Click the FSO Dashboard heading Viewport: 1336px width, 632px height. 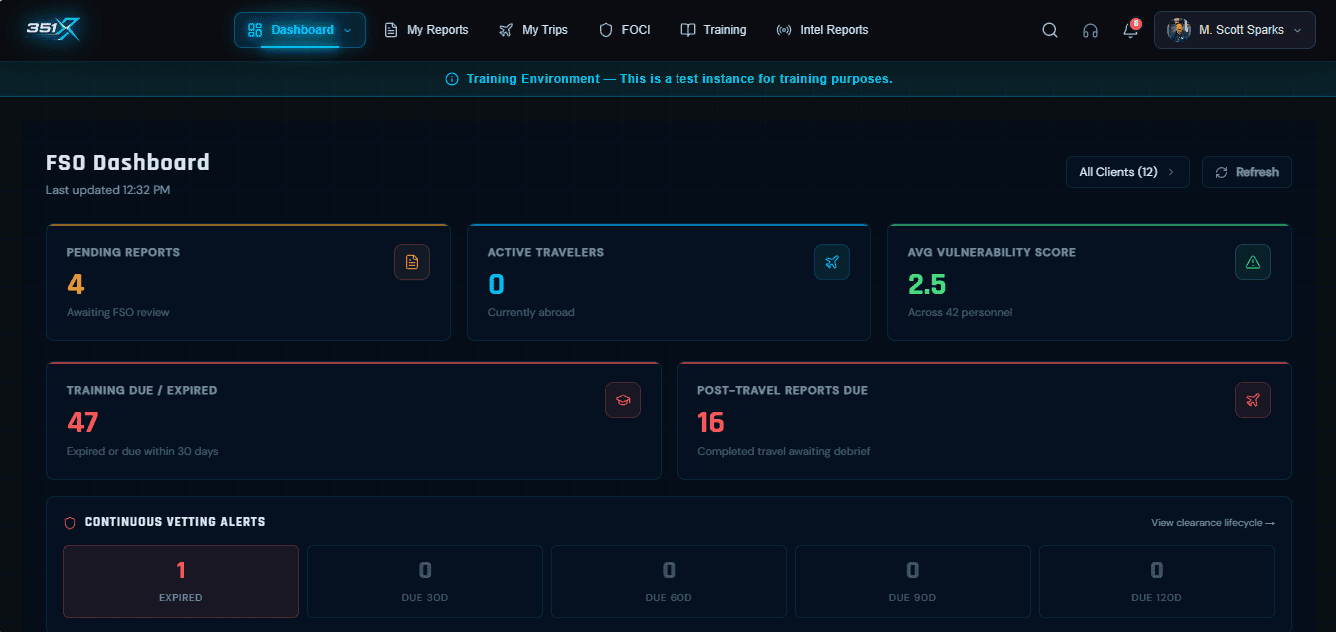point(128,162)
